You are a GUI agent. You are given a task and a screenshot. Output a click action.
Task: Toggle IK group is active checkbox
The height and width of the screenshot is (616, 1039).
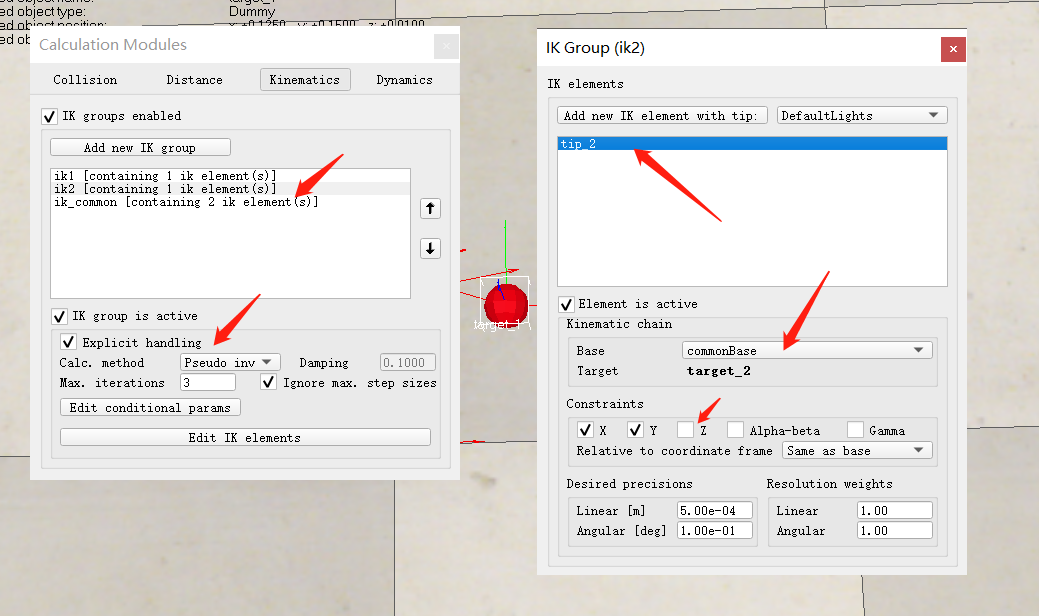click(x=59, y=317)
